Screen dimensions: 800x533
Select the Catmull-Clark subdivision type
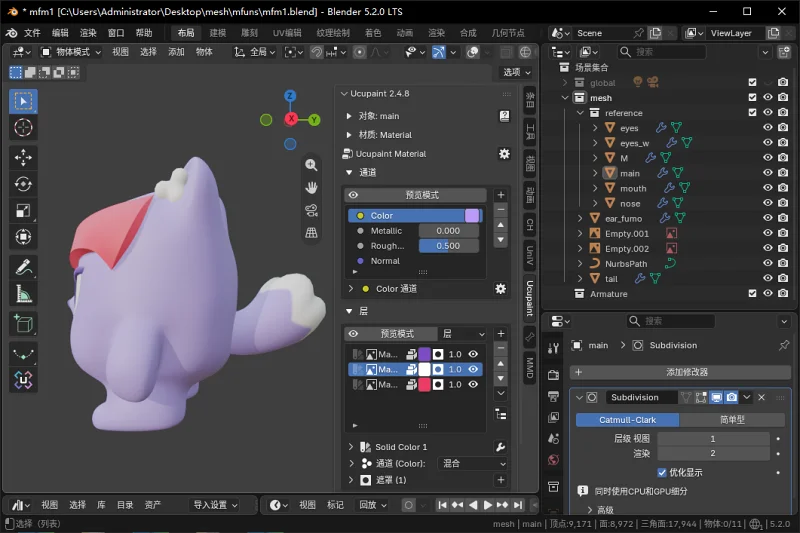(627, 420)
